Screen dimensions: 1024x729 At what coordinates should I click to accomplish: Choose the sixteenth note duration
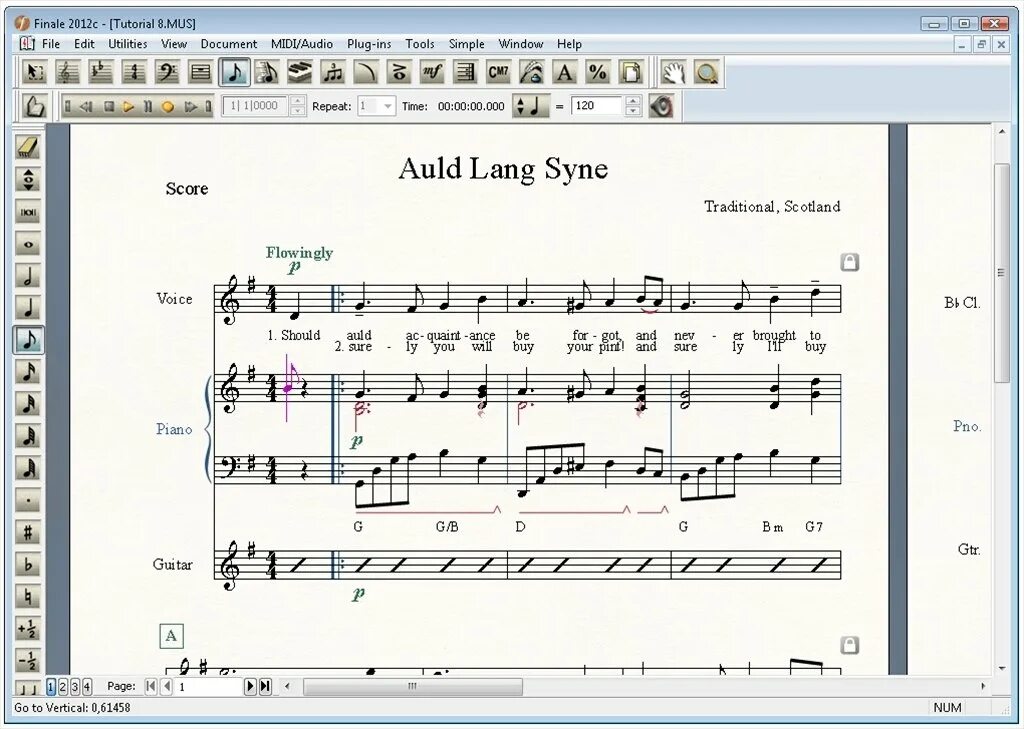(27, 372)
